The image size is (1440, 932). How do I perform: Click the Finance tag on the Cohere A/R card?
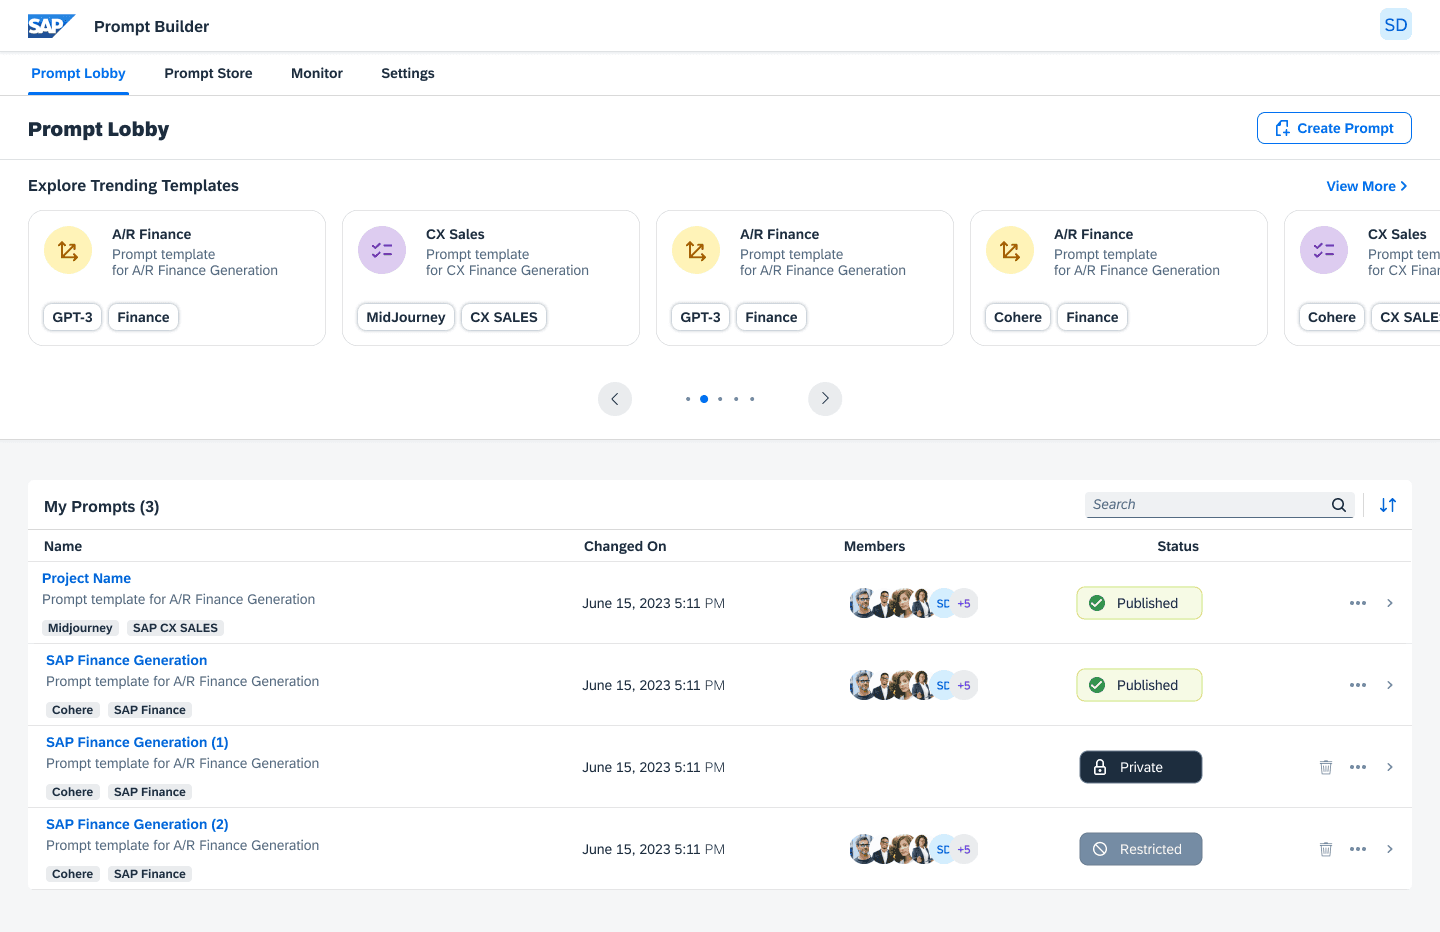coord(1092,317)
